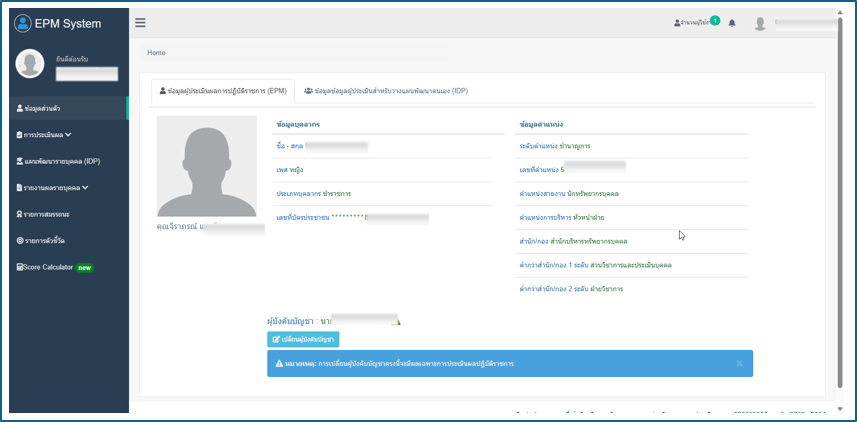
Task: Open Score Calculator in the sidebar
Action: (x=68, y=267)
